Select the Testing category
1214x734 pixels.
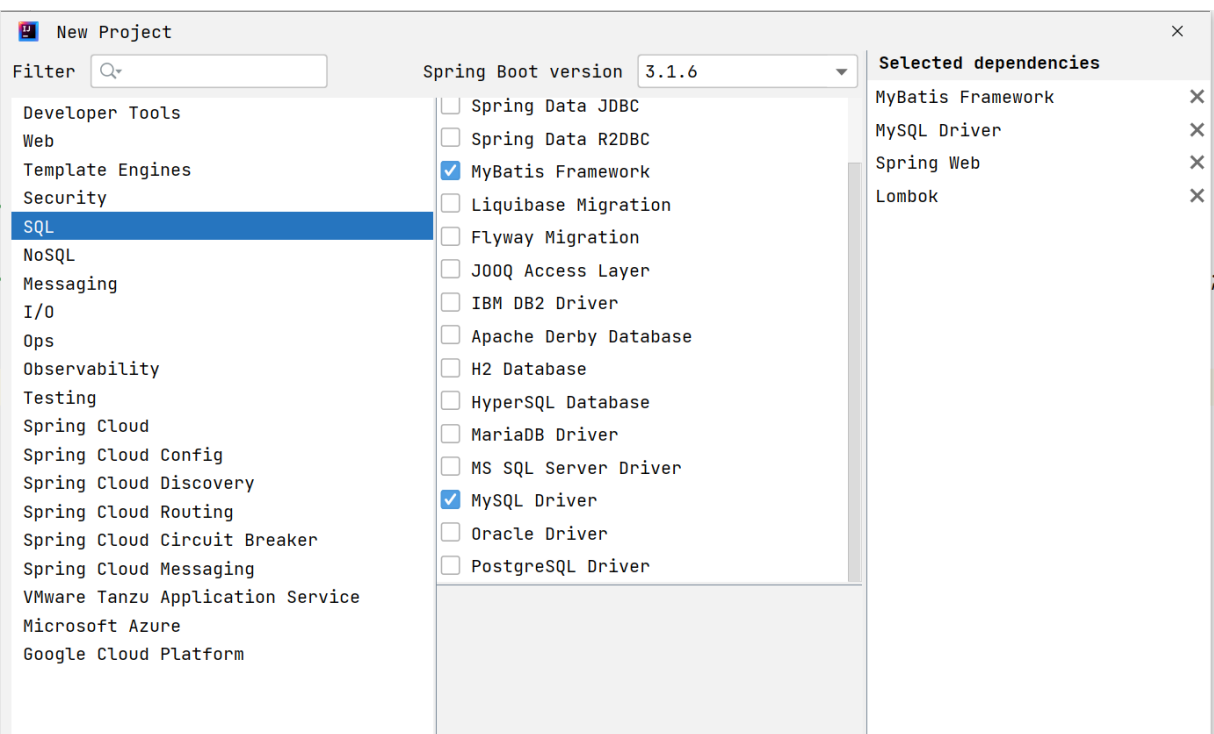222,398
